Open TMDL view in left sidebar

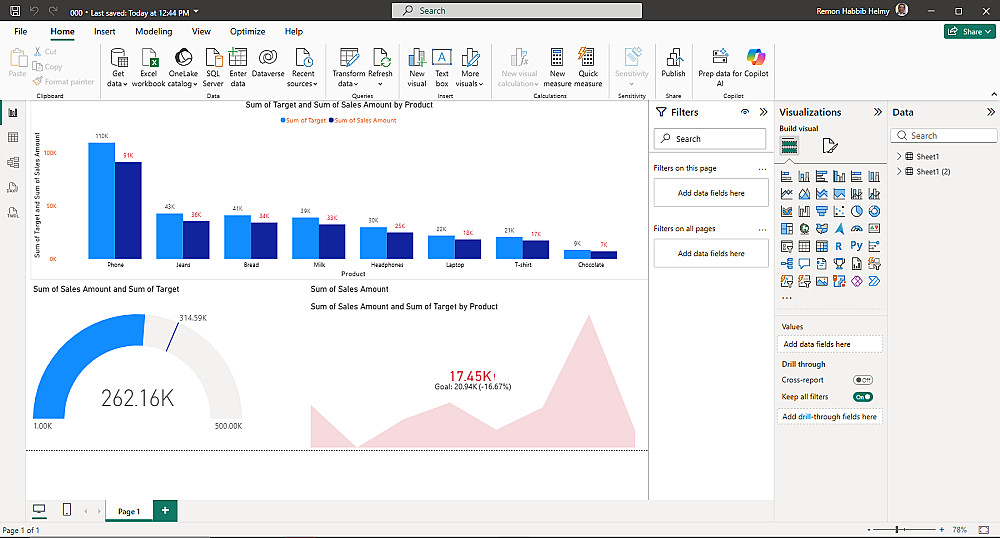13,212
